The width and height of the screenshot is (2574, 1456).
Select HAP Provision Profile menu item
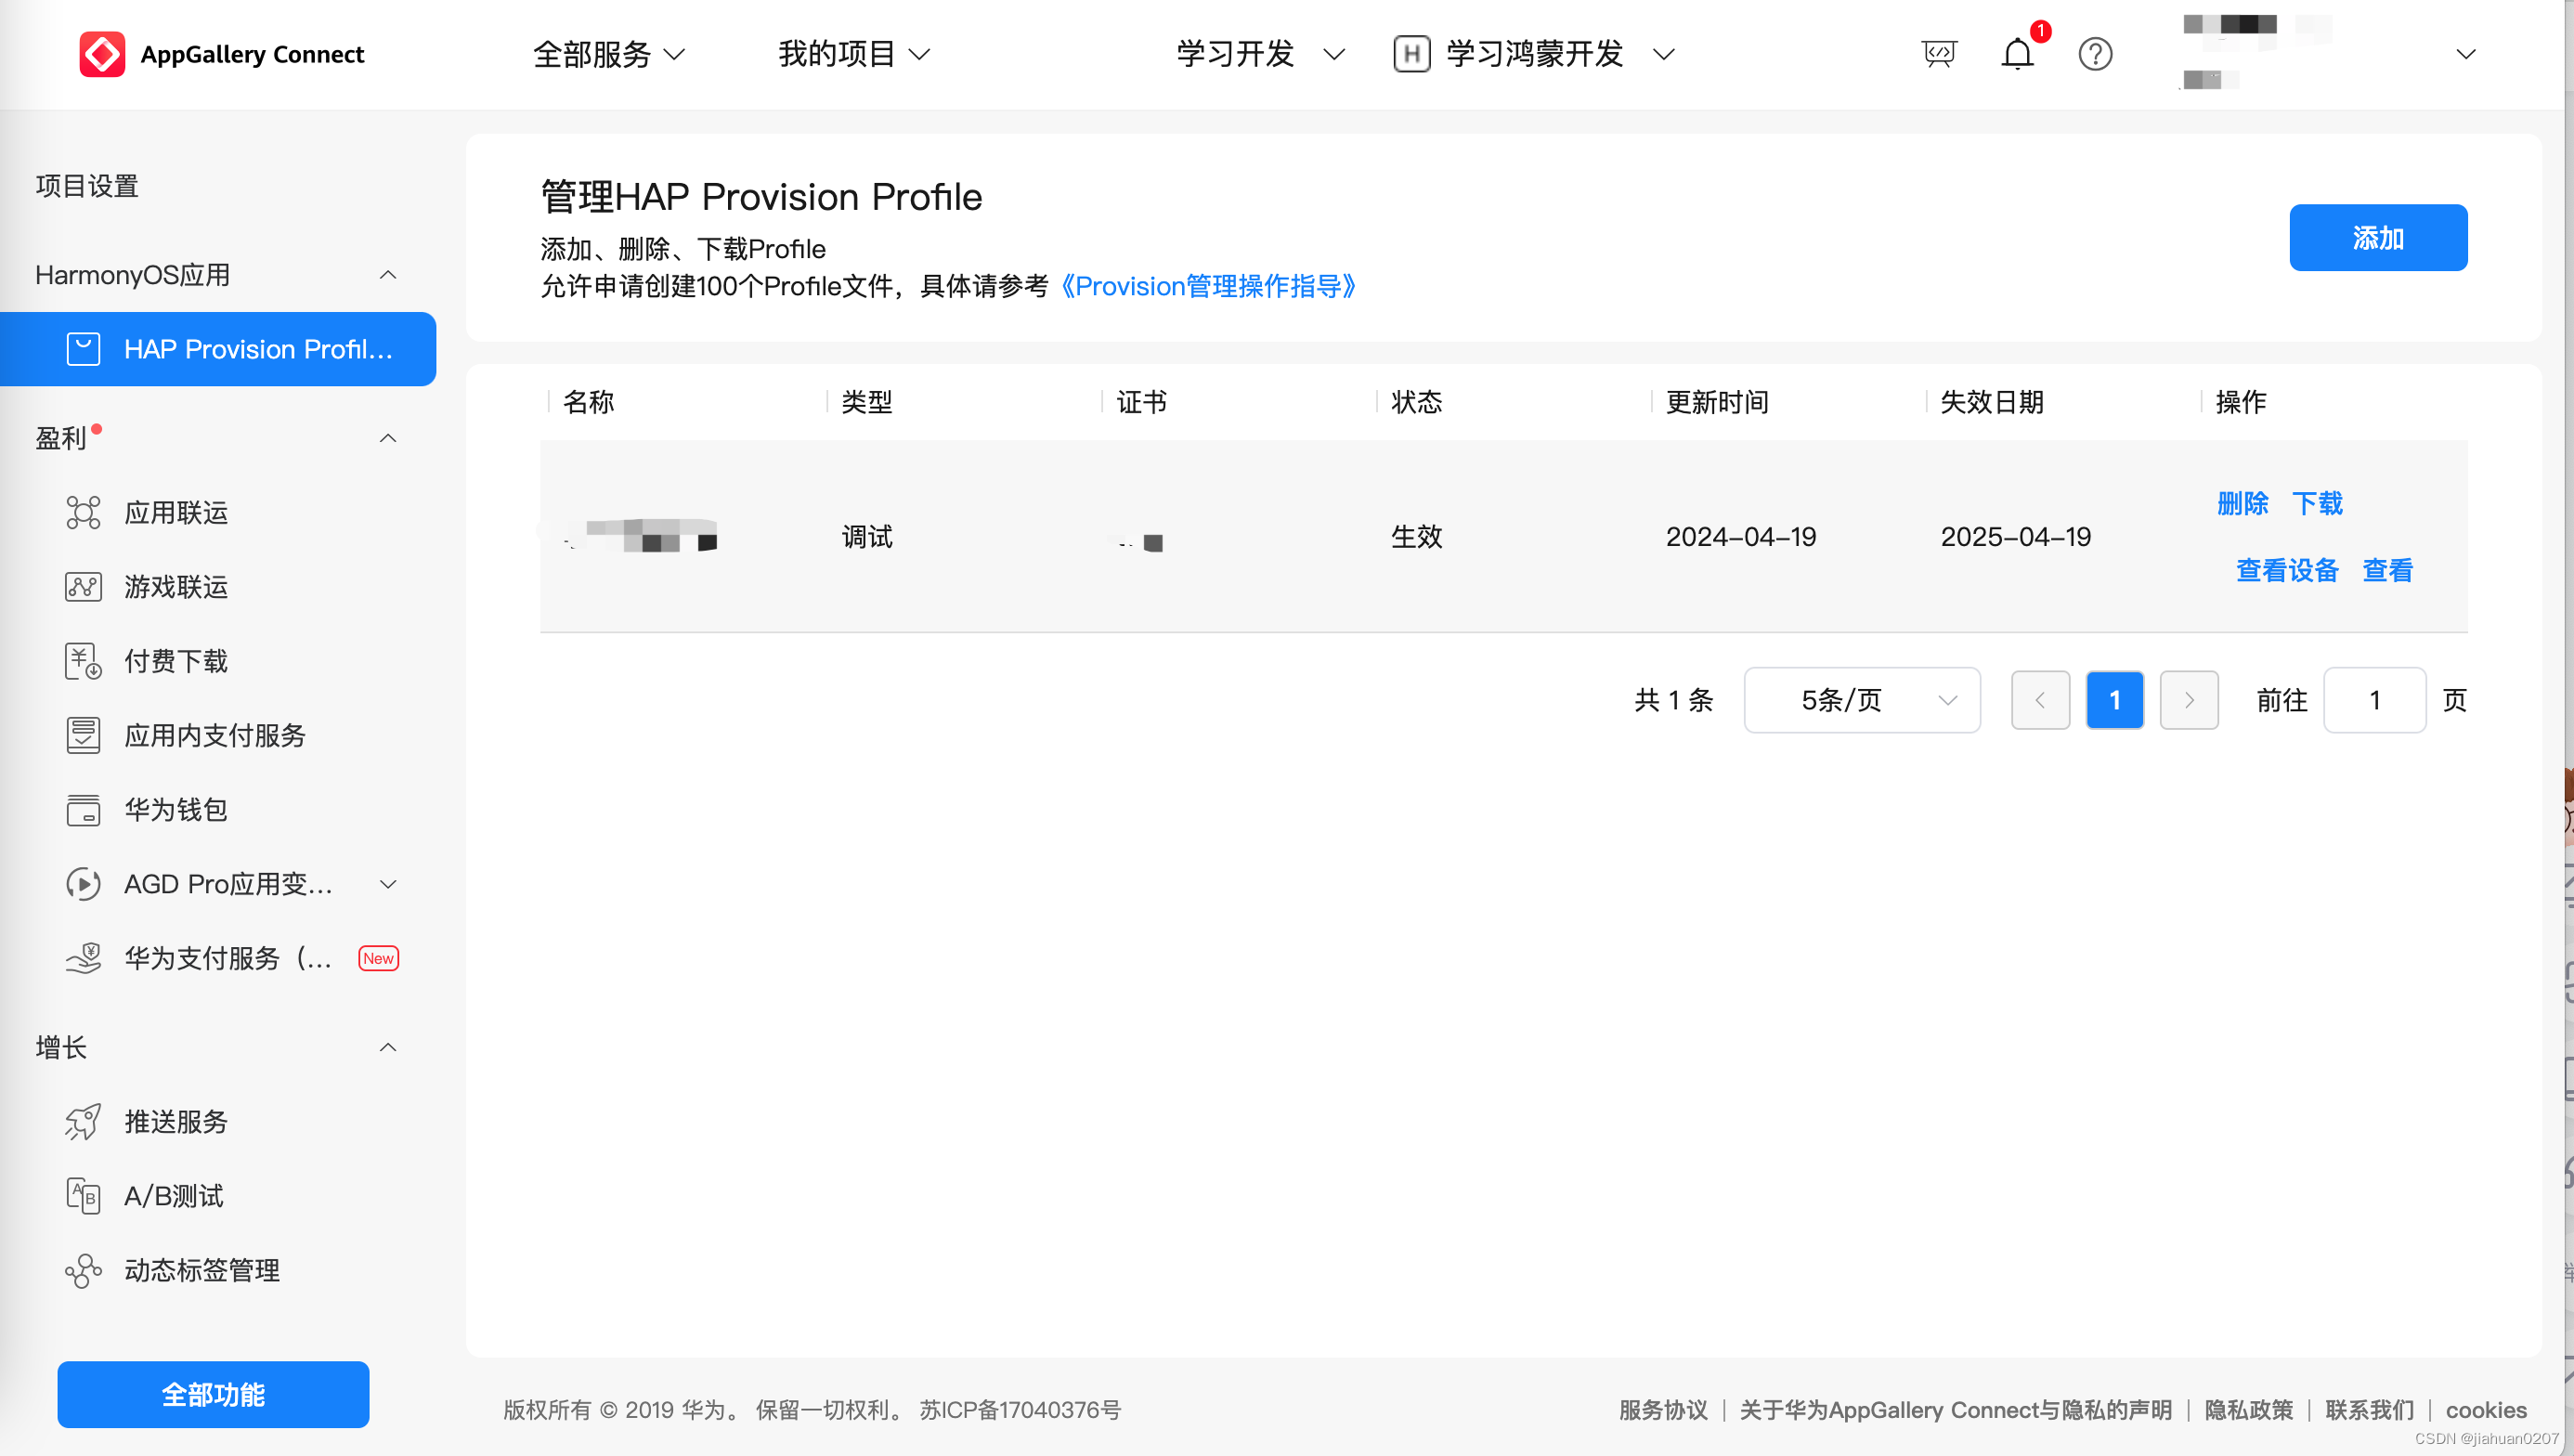click(x=218, y=349)
